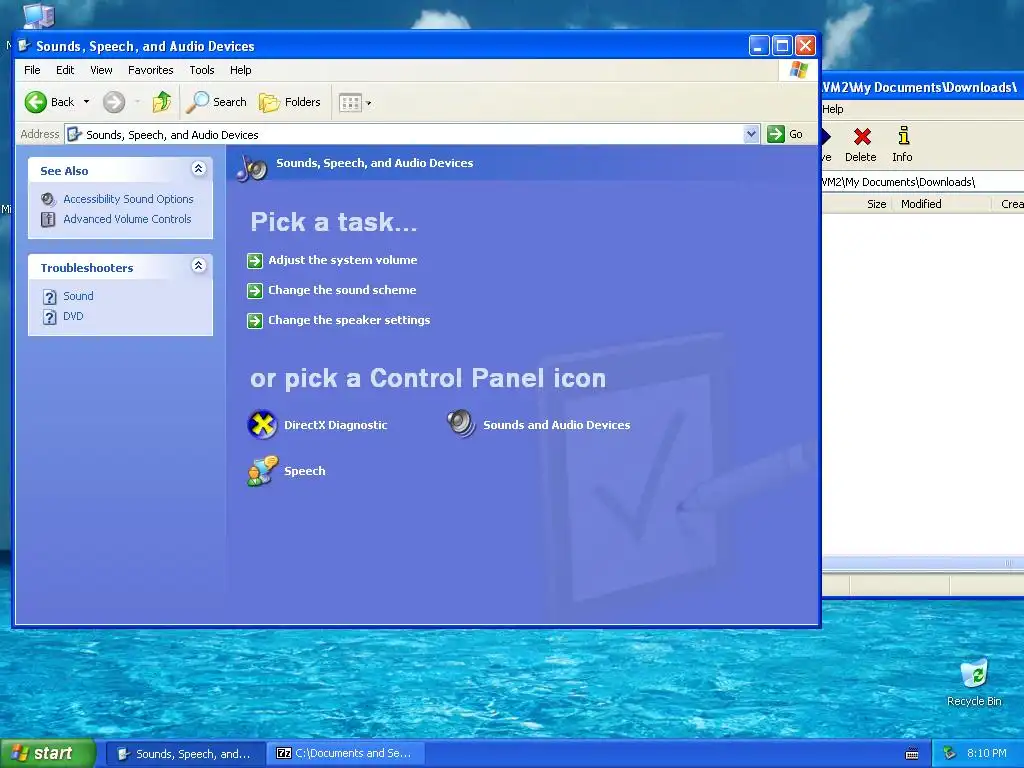Click the taskbar clock showing 8:10 PM
This screenshot has height=768, width=1024.
pos(987,754)
